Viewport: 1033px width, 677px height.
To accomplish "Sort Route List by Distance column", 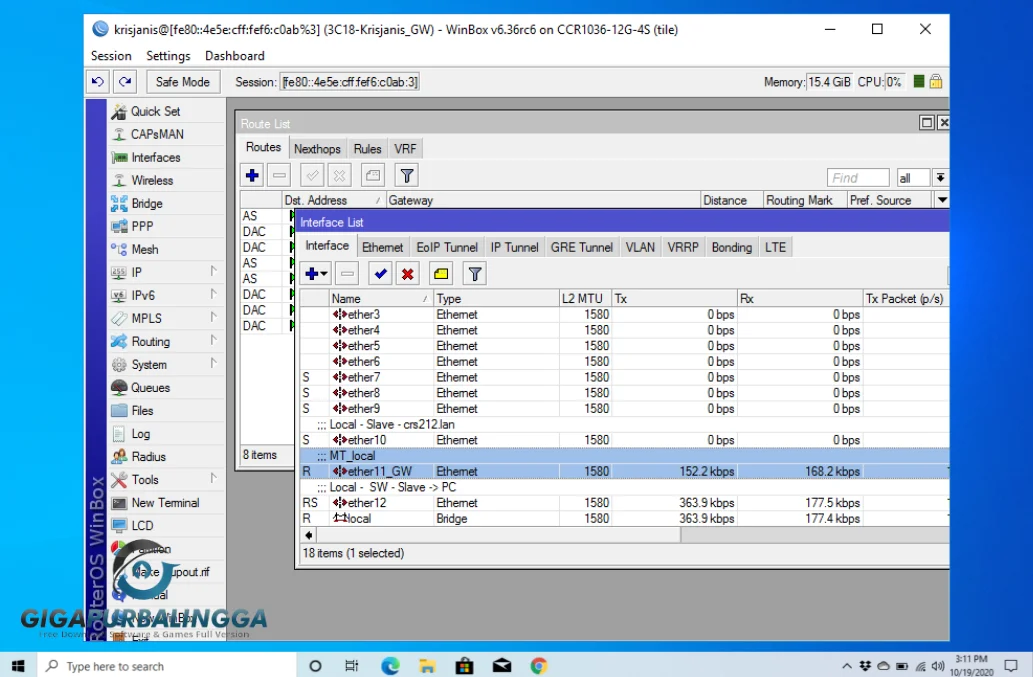I will pyautogui.click(x=731, y=200).
